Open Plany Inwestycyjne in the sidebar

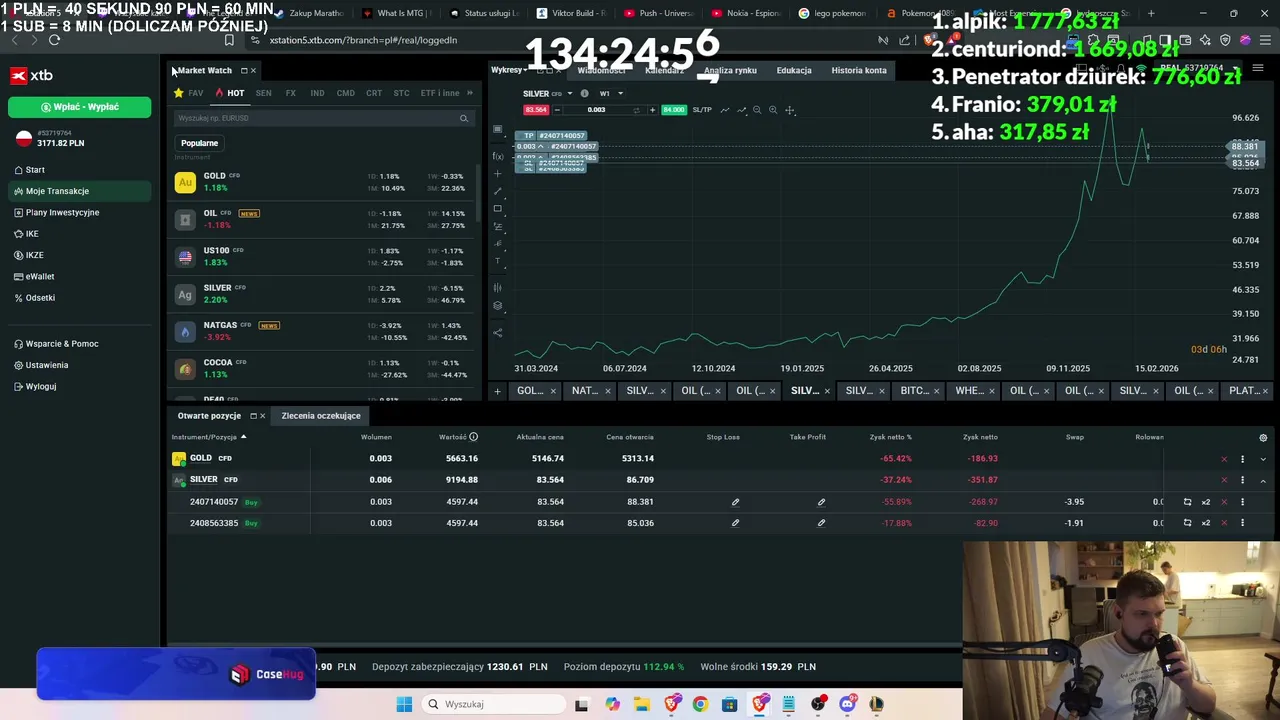(57, 212)
